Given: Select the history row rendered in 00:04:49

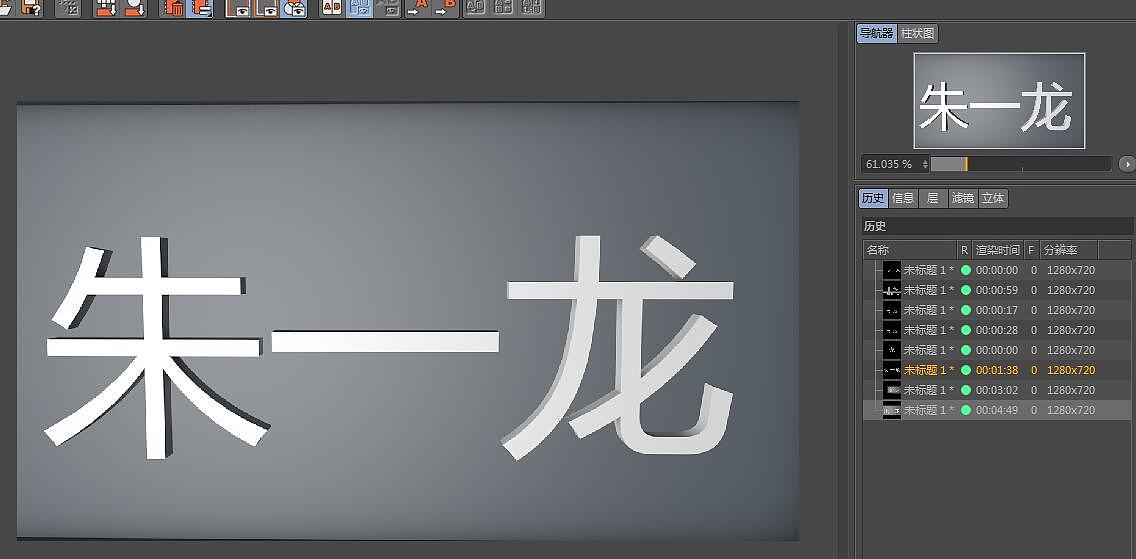Looking at the screenshot, I should (x=997, y=410).
